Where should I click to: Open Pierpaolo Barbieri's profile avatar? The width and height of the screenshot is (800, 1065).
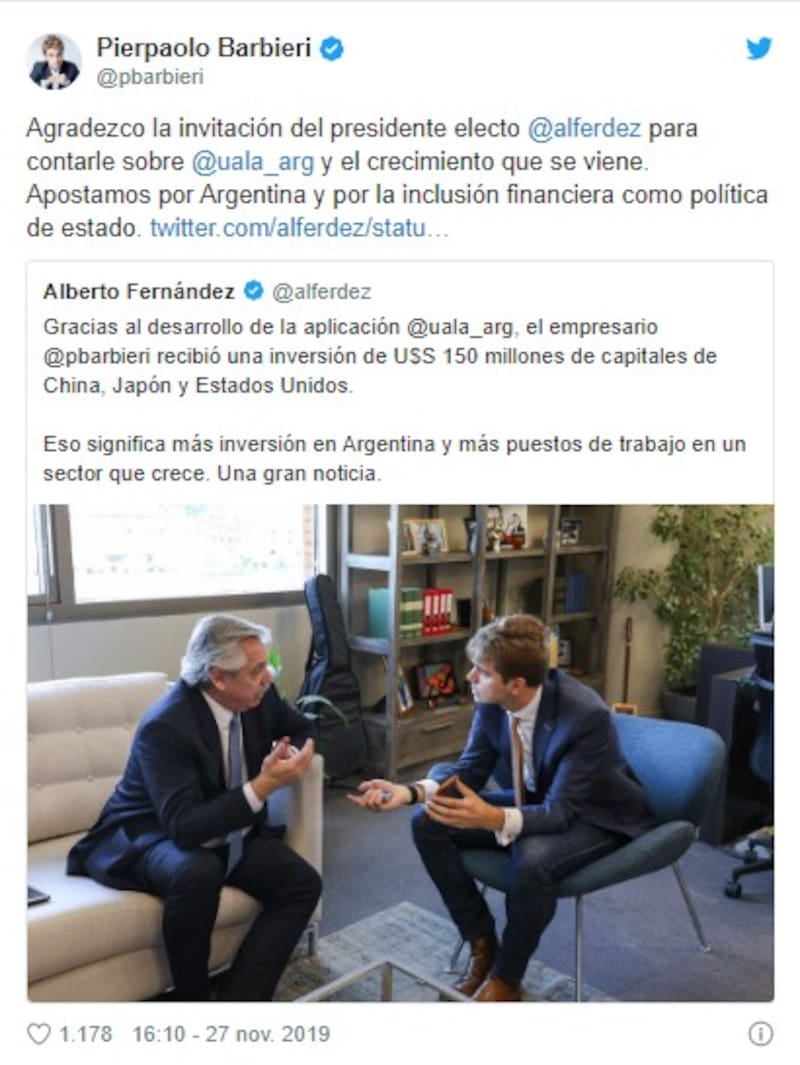pos(54,61)
